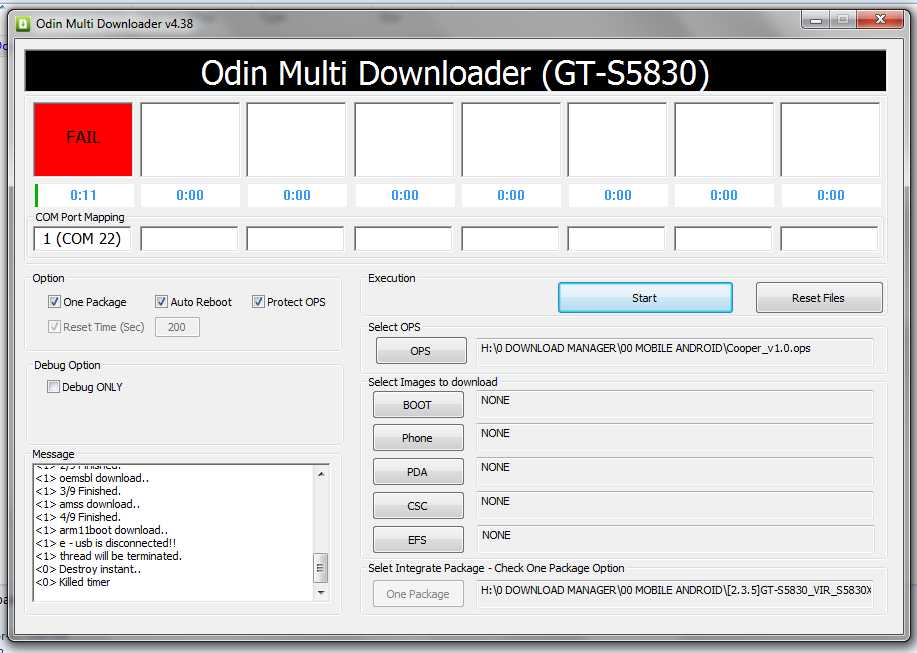
Task: Click the message log scroll up arrow
Action: click(321, 474)
